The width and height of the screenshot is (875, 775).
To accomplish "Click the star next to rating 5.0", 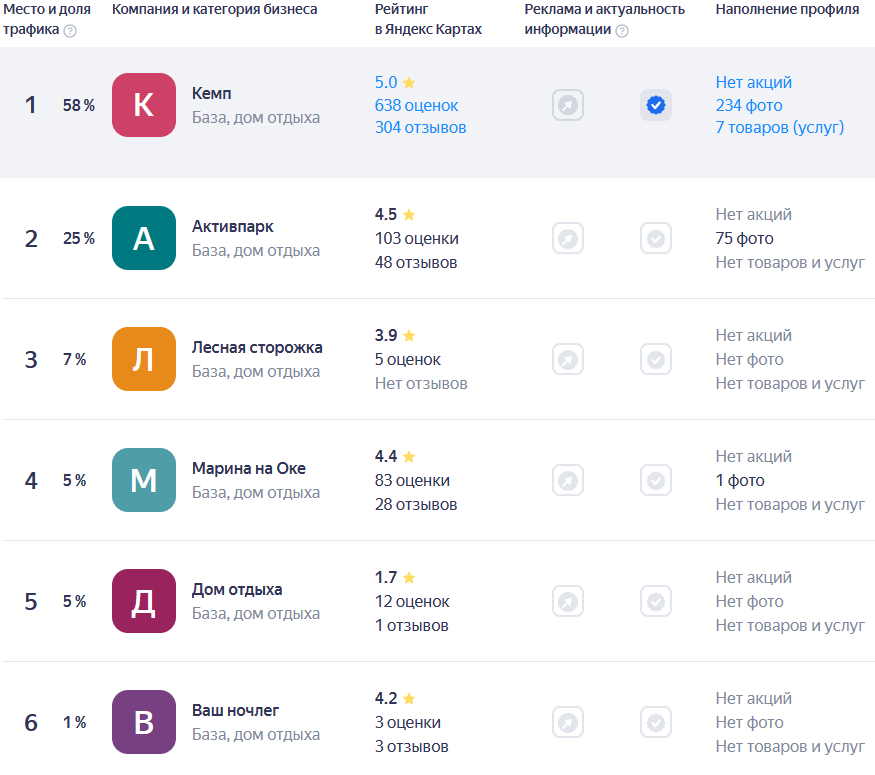I will click(x=409, y=83).
